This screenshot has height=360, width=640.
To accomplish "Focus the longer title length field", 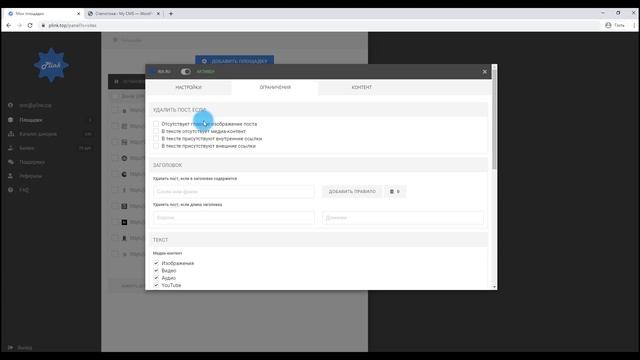I will [x=403, y=218].
